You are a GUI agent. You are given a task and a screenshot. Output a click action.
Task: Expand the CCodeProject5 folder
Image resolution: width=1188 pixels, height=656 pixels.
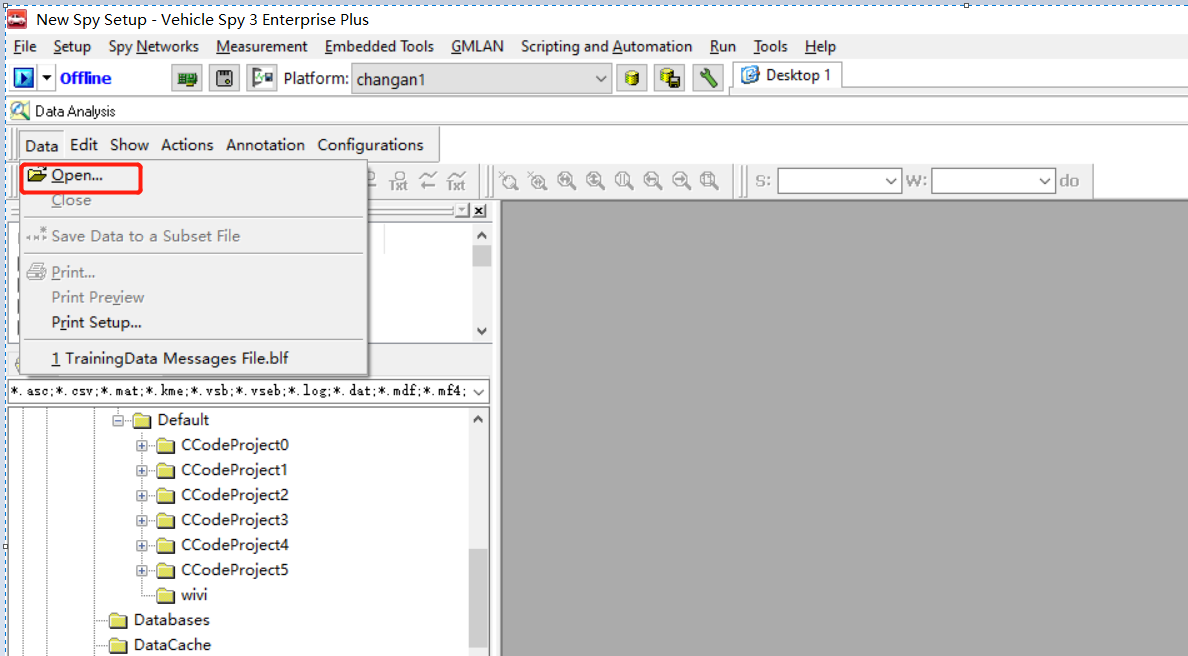pyautogui.click(x=142, y=570)
